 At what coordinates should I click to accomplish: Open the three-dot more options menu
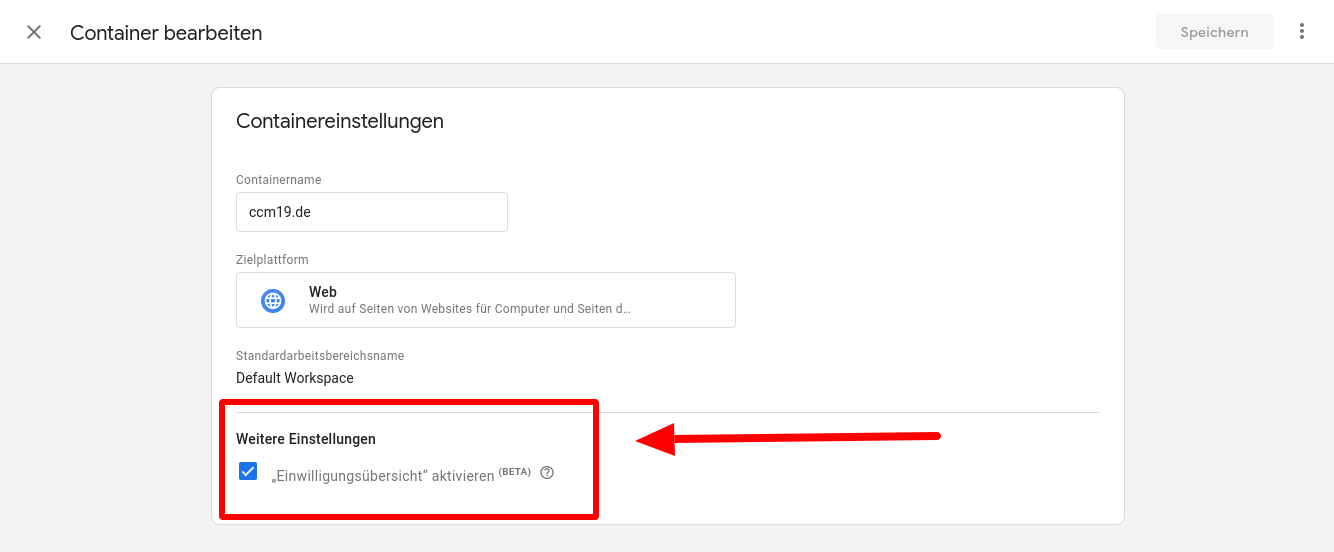pyautogui.click(x=1301, y=32)
